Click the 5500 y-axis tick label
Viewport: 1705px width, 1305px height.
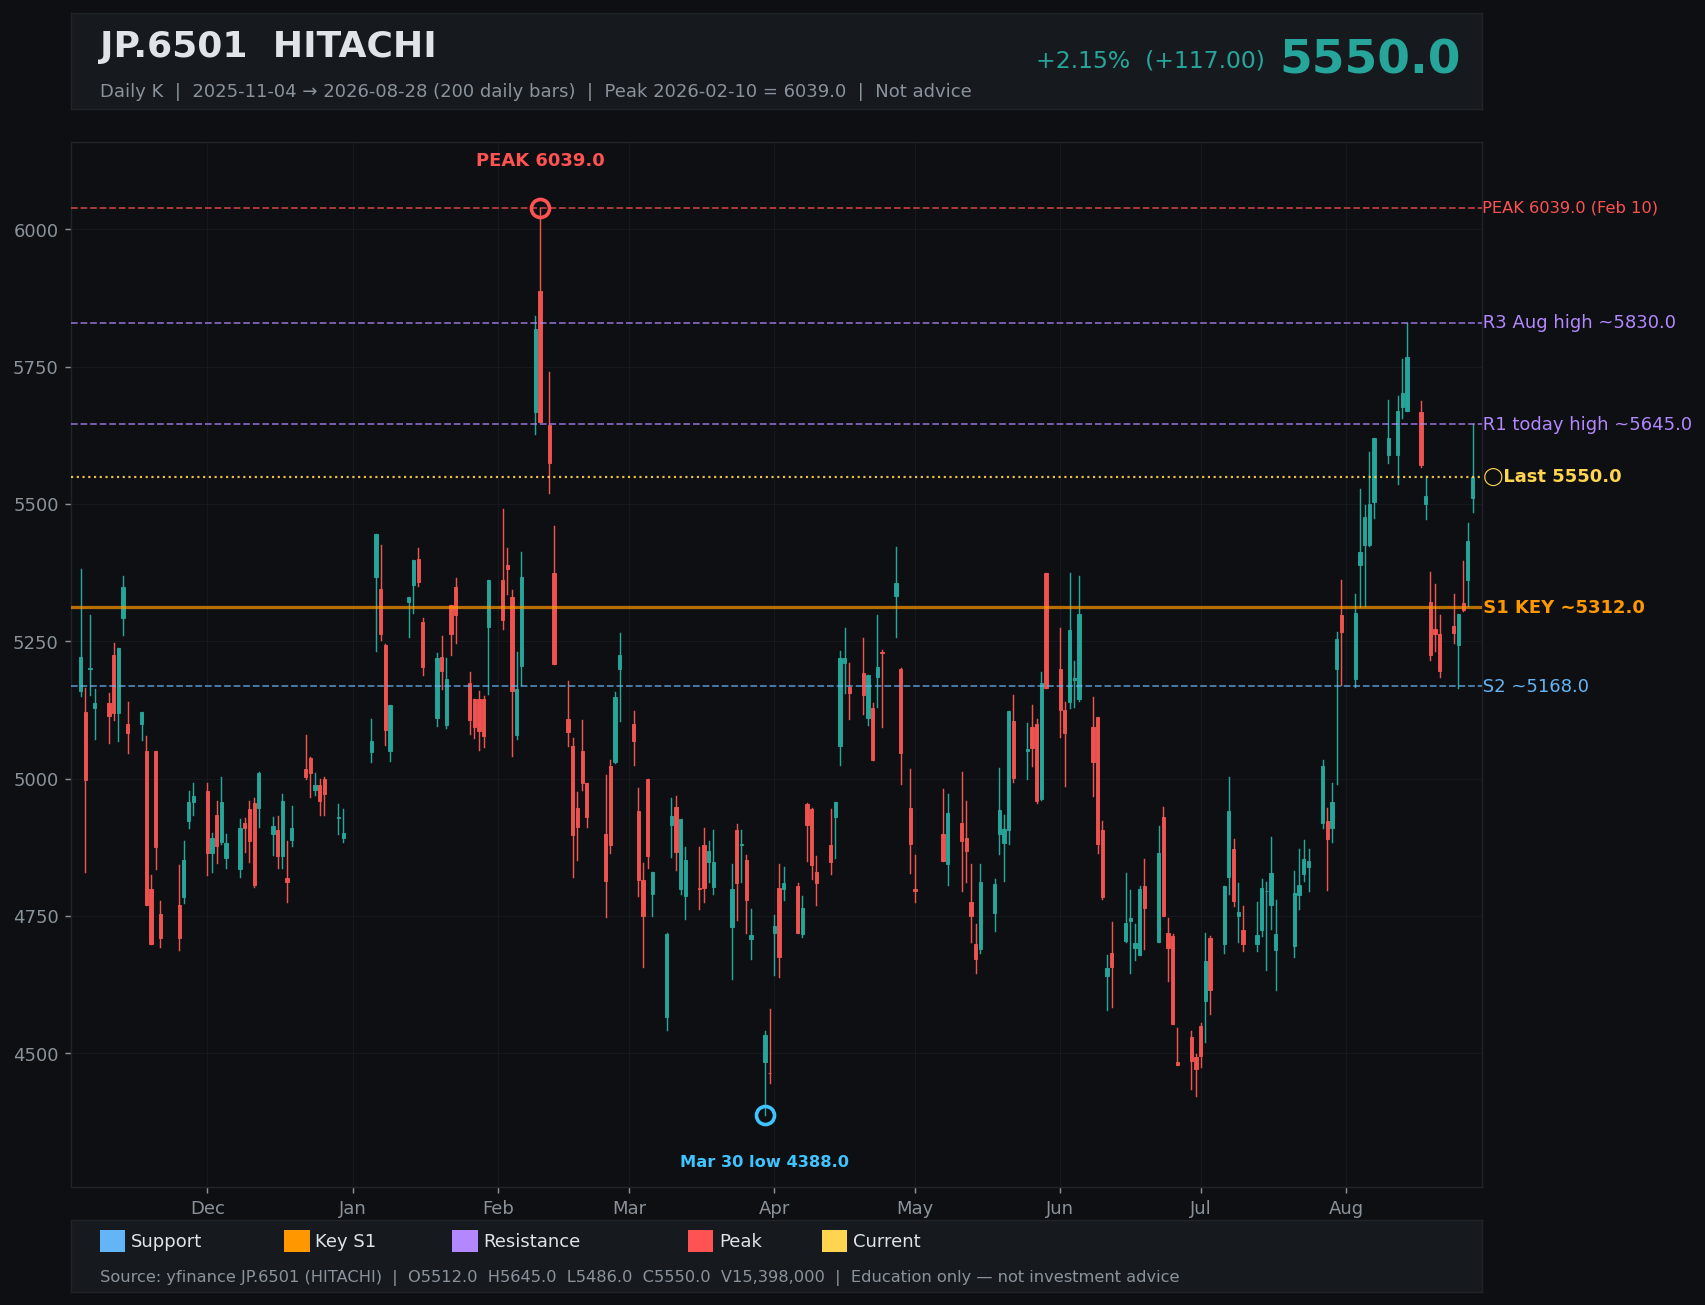tap(36, 505)
